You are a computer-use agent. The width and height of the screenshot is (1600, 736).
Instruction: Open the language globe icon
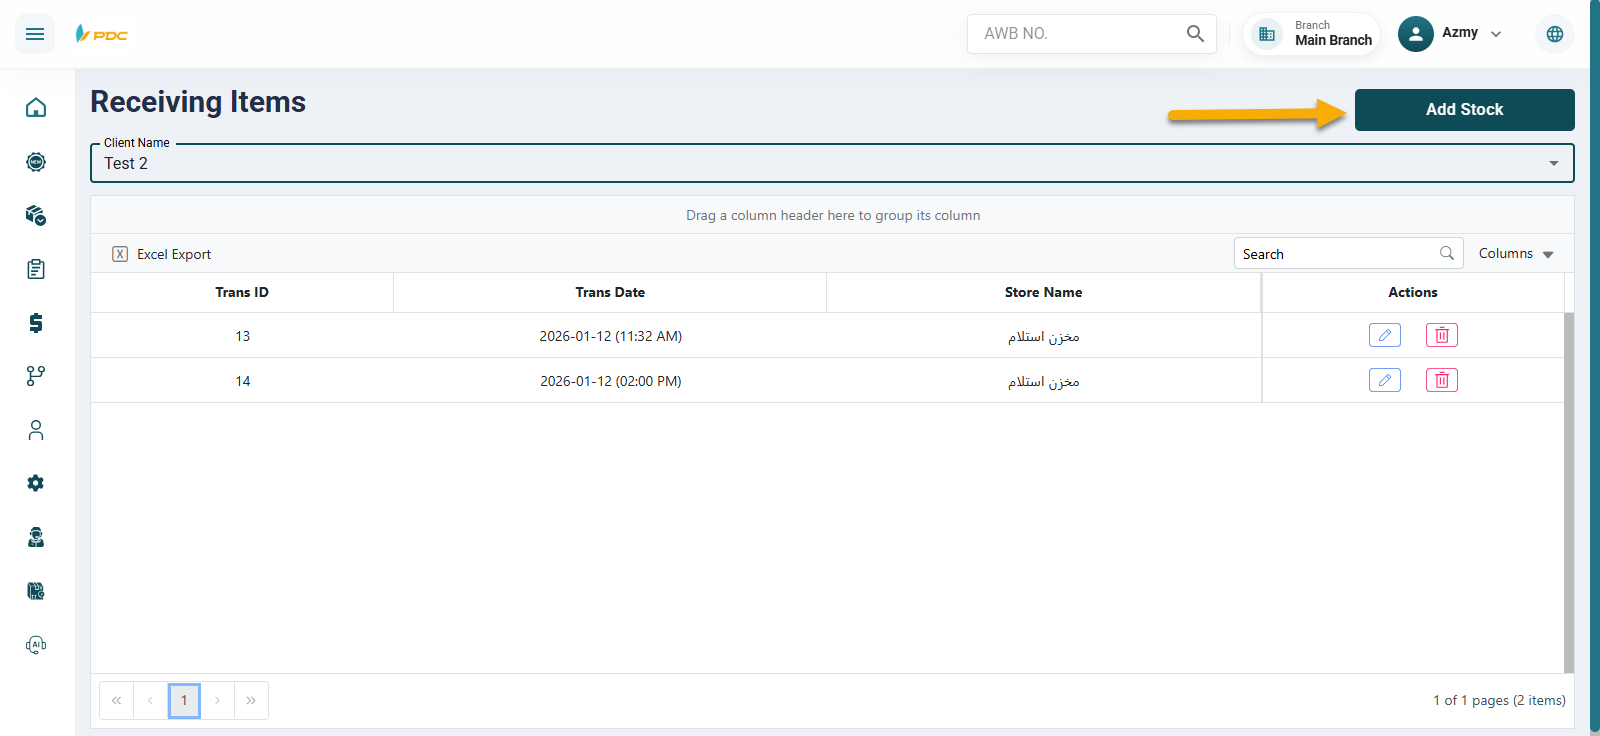1555,34
